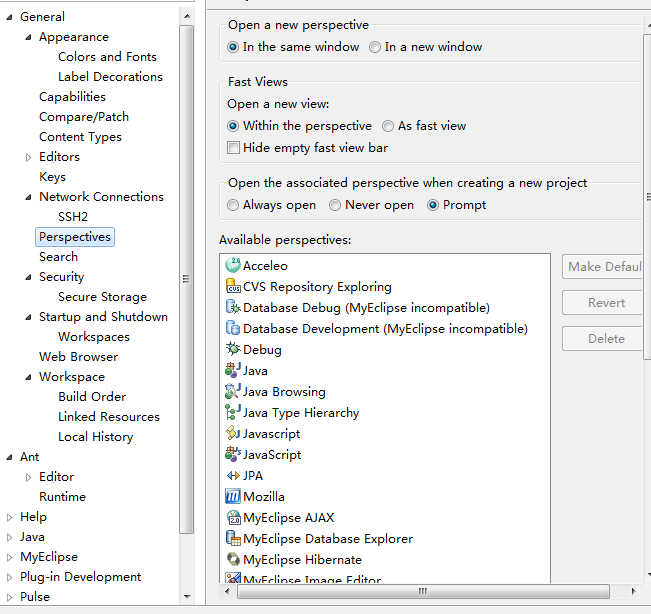Open Build Order preferences
The width and height of the screenshot is (651, 614).
point(92,396)
